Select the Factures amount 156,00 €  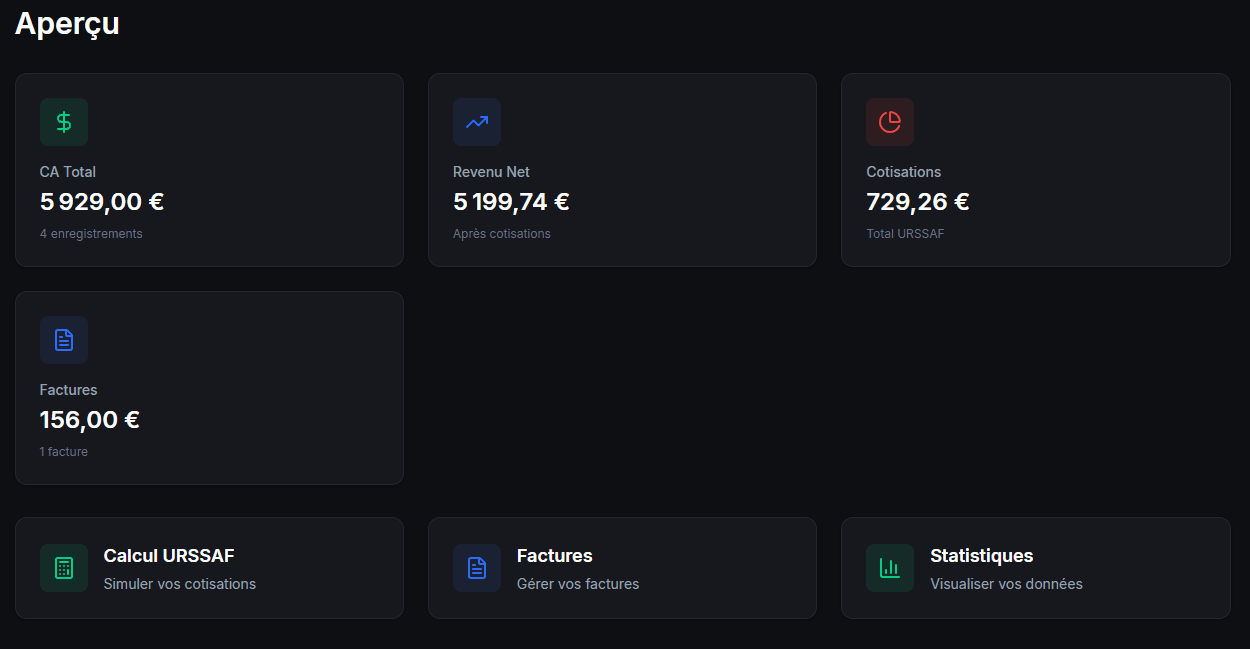pos(89,419)
